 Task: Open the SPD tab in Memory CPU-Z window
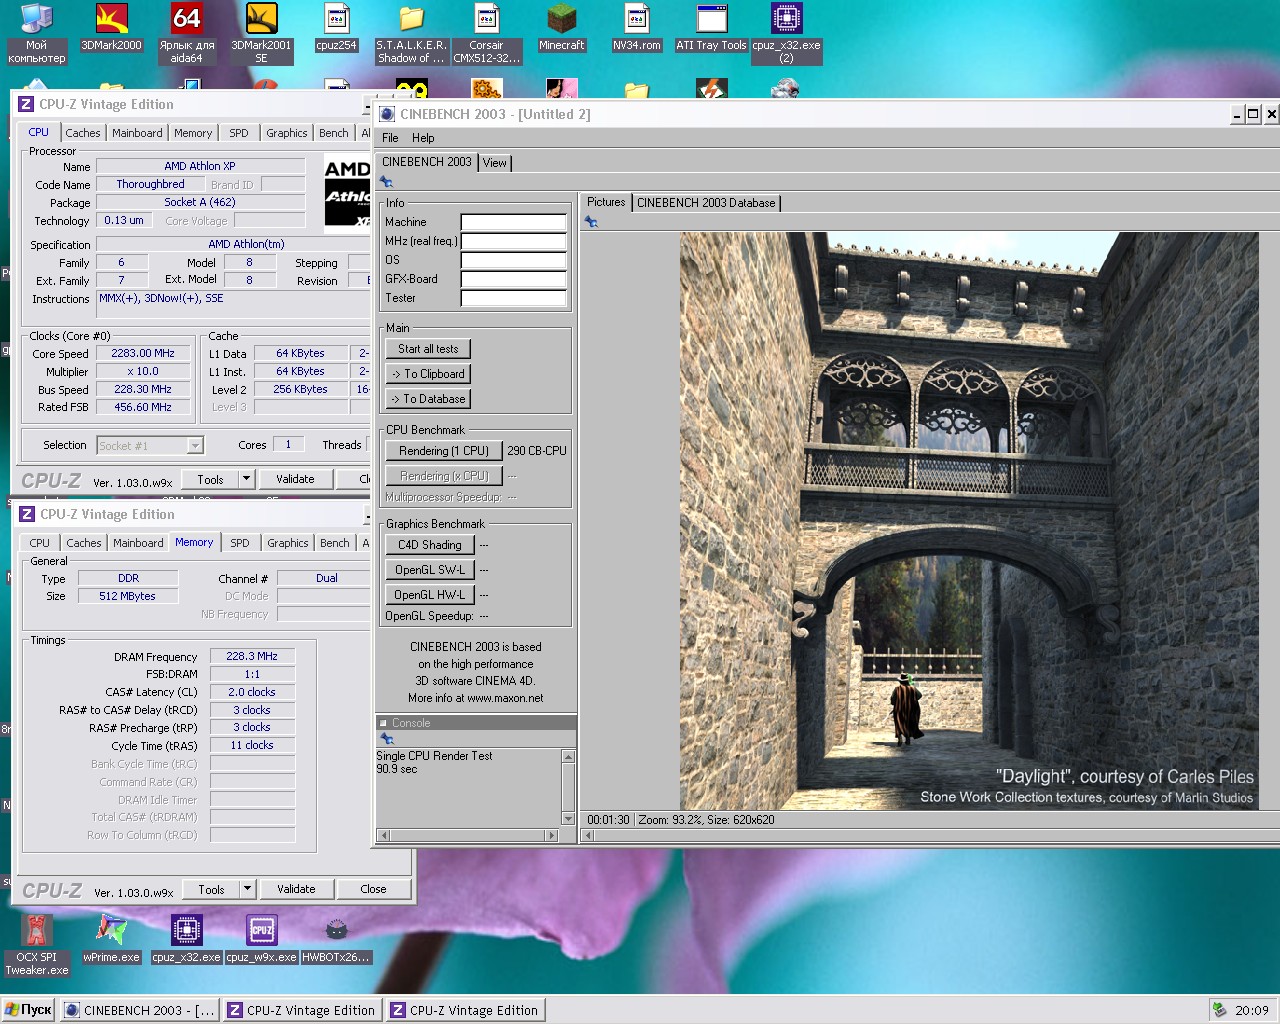pos(240,543)
